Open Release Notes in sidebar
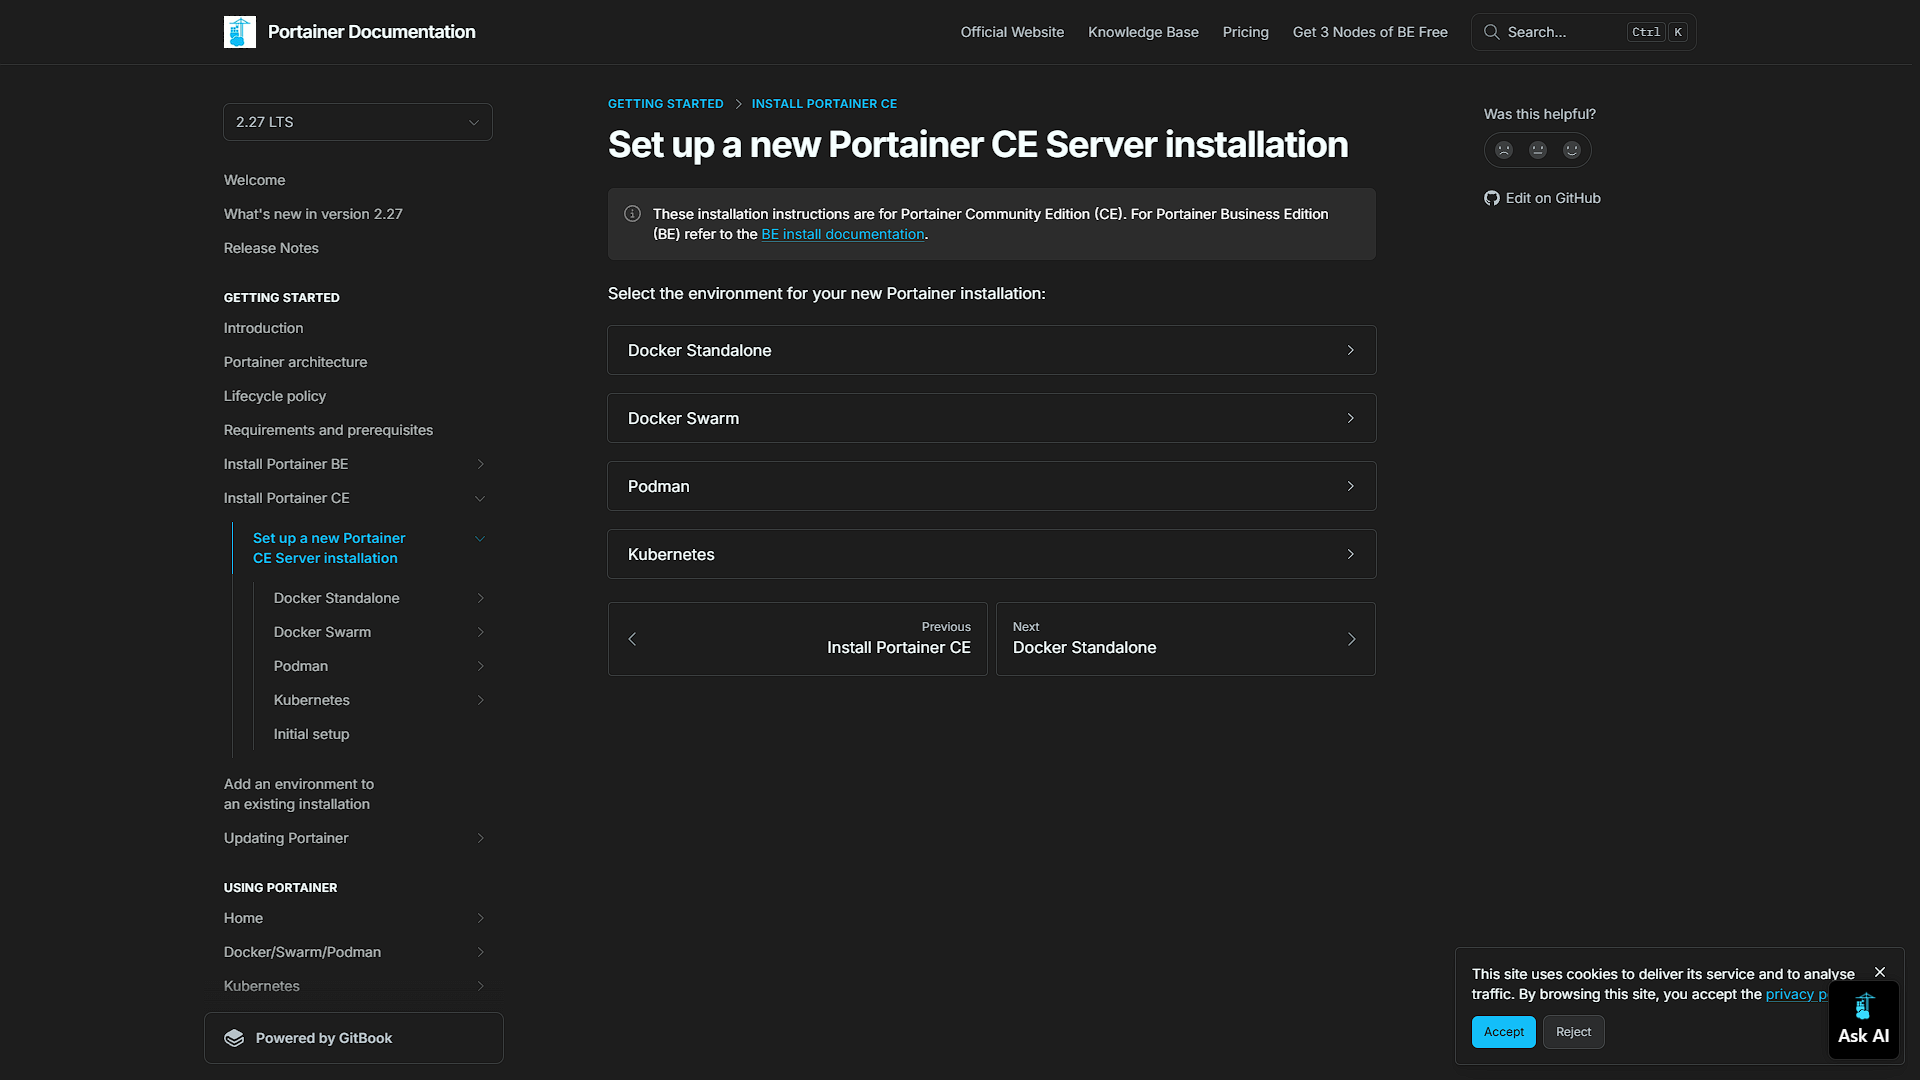The width and height of the screenshot is (1920, 1080). point(271,248)
